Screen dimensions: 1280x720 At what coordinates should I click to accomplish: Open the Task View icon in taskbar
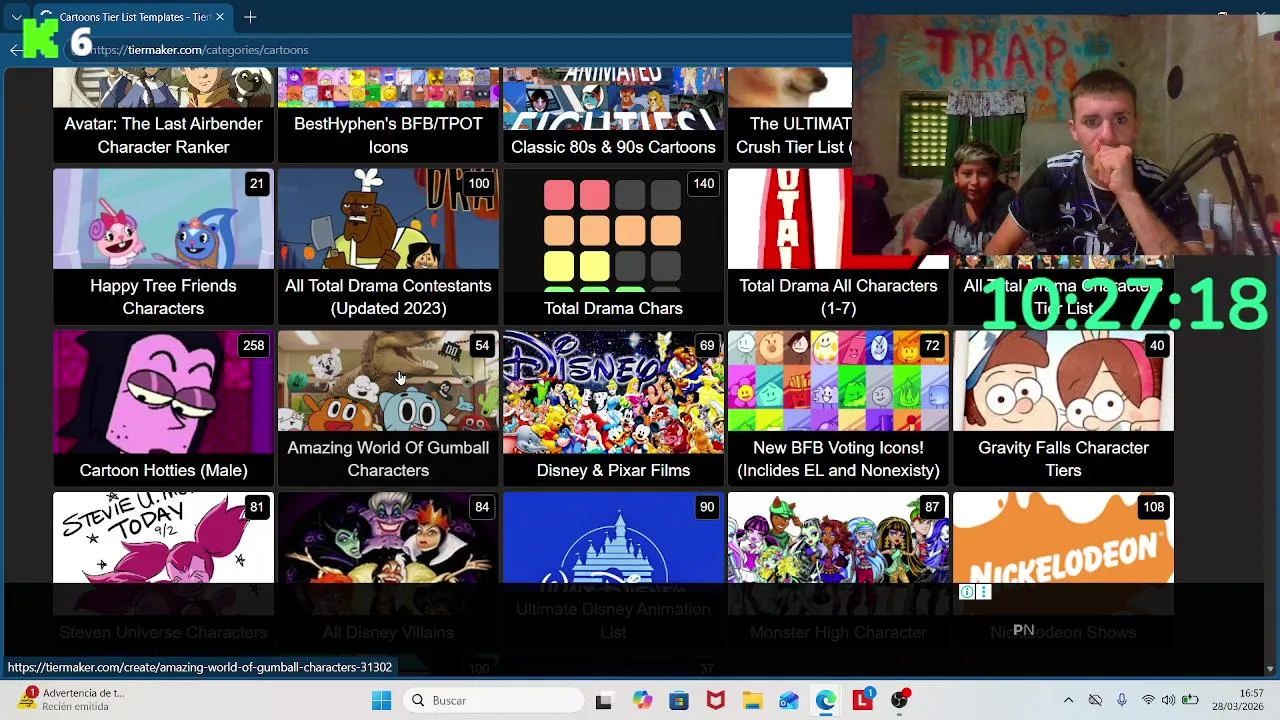(x=603, y=701)
